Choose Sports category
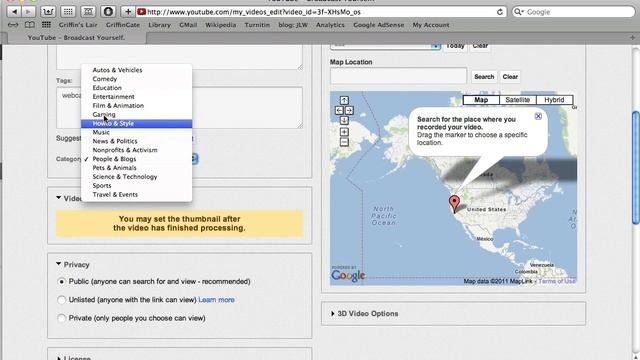Image resolution: width=640 pixels, height=360 pixels. (x=136, y=186)
